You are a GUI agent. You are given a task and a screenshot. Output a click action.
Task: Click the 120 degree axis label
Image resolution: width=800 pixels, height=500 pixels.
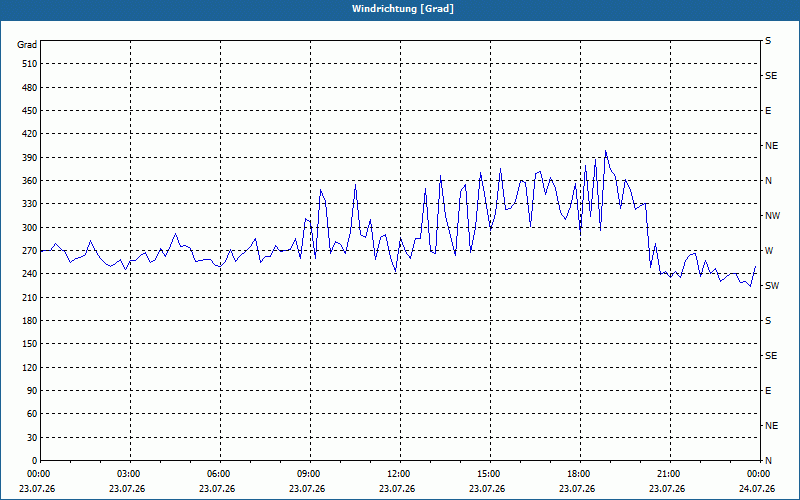tap(30, 367)
